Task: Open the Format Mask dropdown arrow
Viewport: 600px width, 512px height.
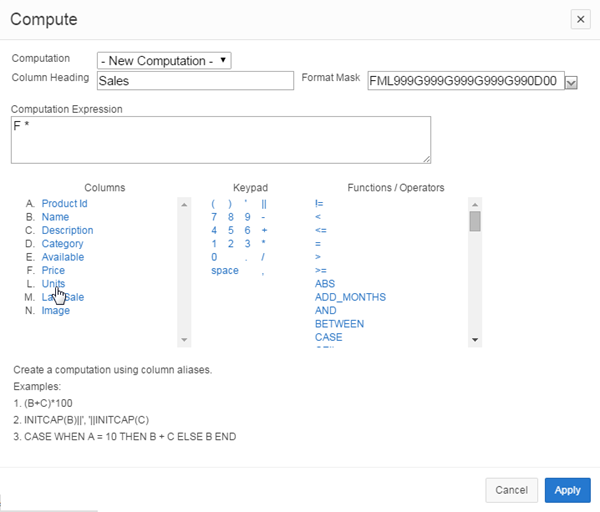Action: [572, 82]
